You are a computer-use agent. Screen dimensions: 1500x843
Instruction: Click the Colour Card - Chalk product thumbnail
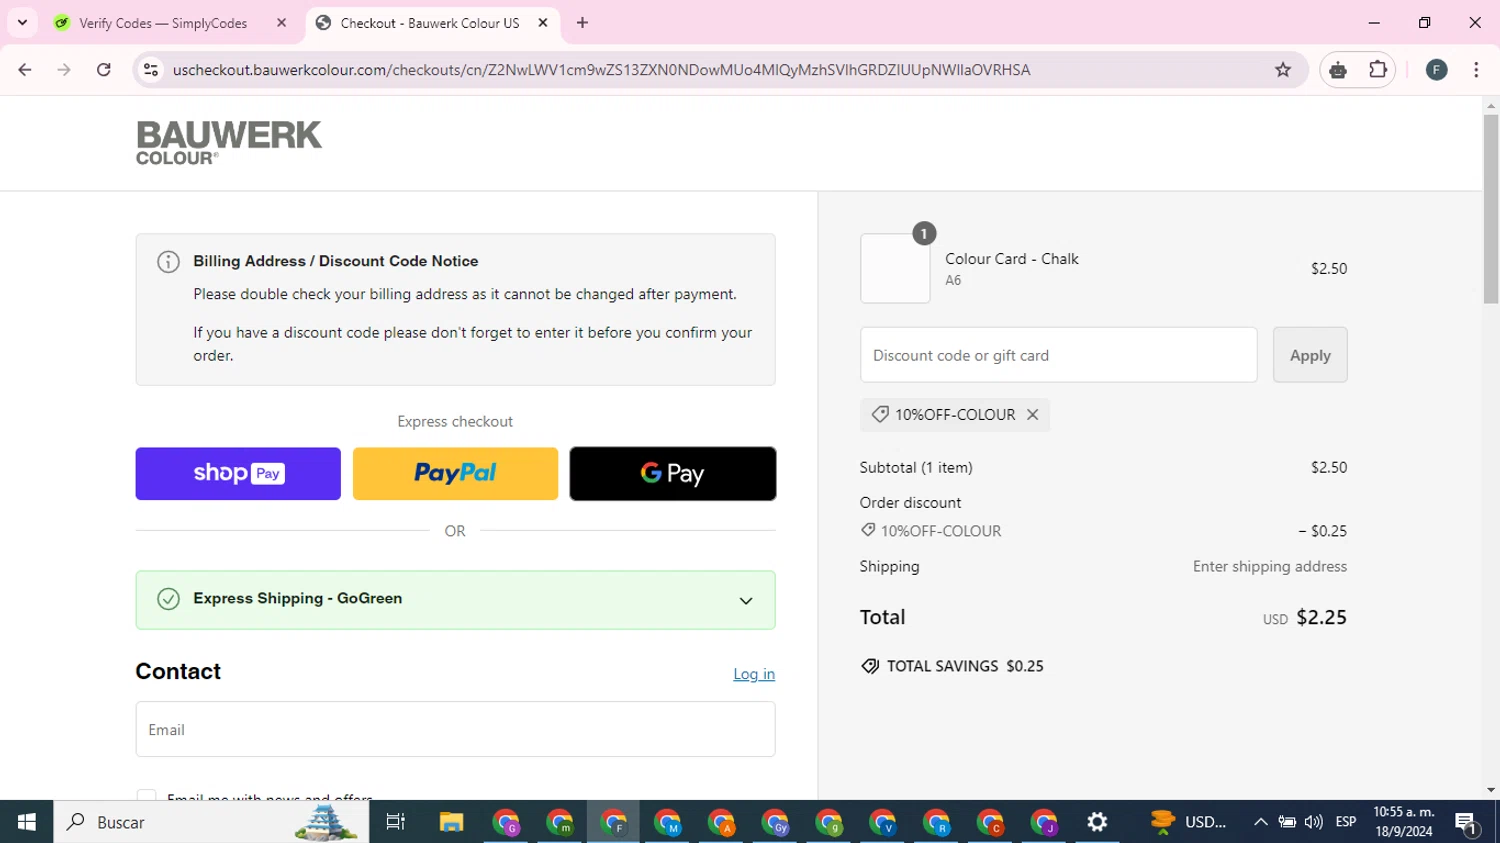tap(895, 268)
